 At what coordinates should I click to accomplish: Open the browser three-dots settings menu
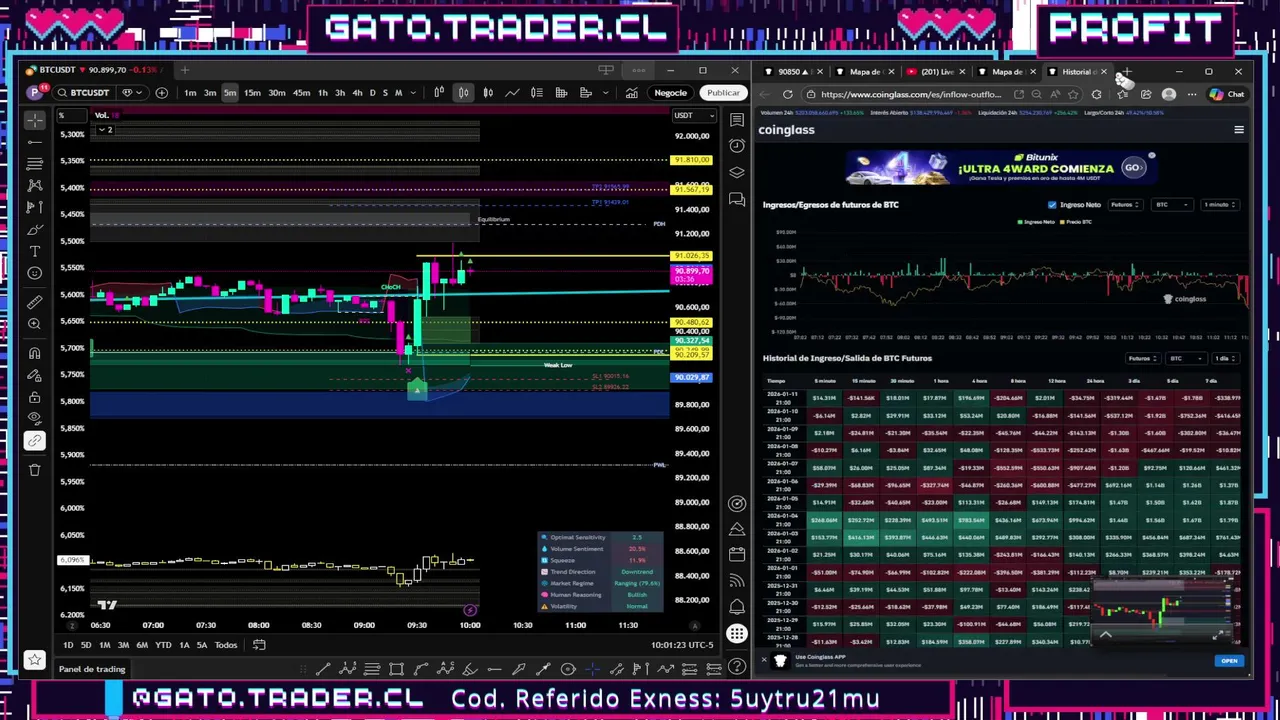click(x=1190, y=95)
